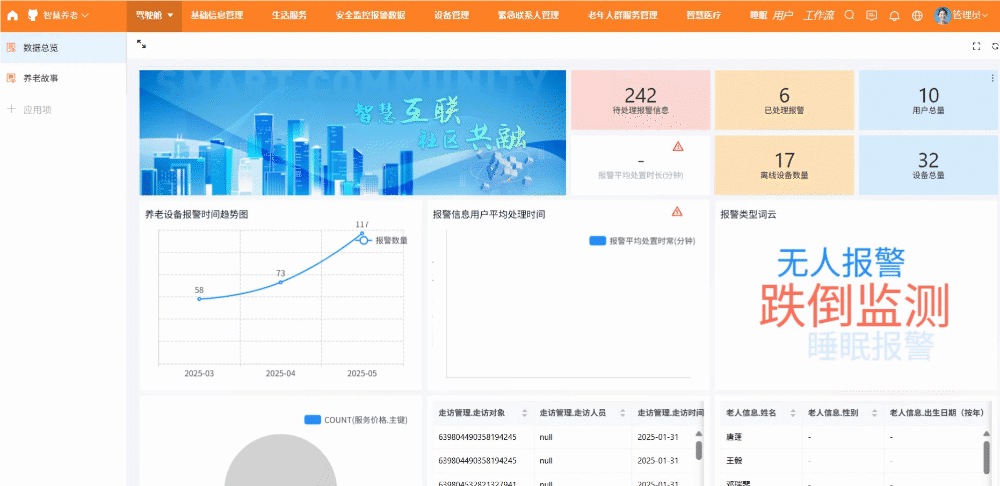Open the search magnifier icon
This screenshot has height=486, width=1000.
click(849, 15)
